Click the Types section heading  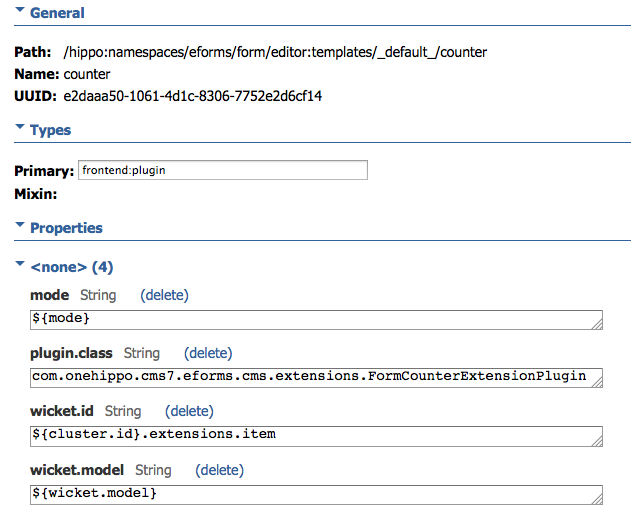pyautogui.click(x=51, y=130)
